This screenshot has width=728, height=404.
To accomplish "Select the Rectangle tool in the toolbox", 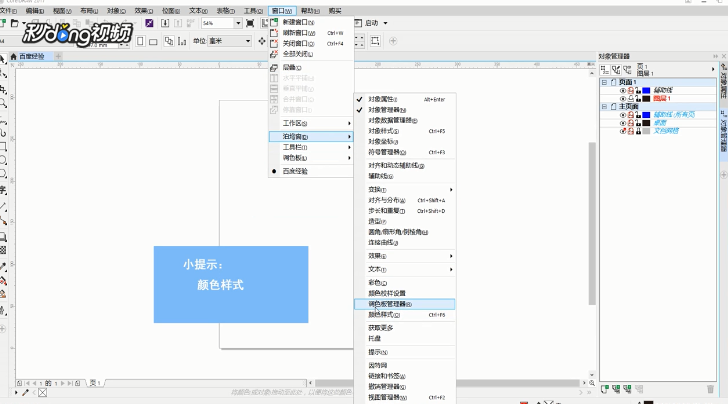I will click(x=3, y=147).
